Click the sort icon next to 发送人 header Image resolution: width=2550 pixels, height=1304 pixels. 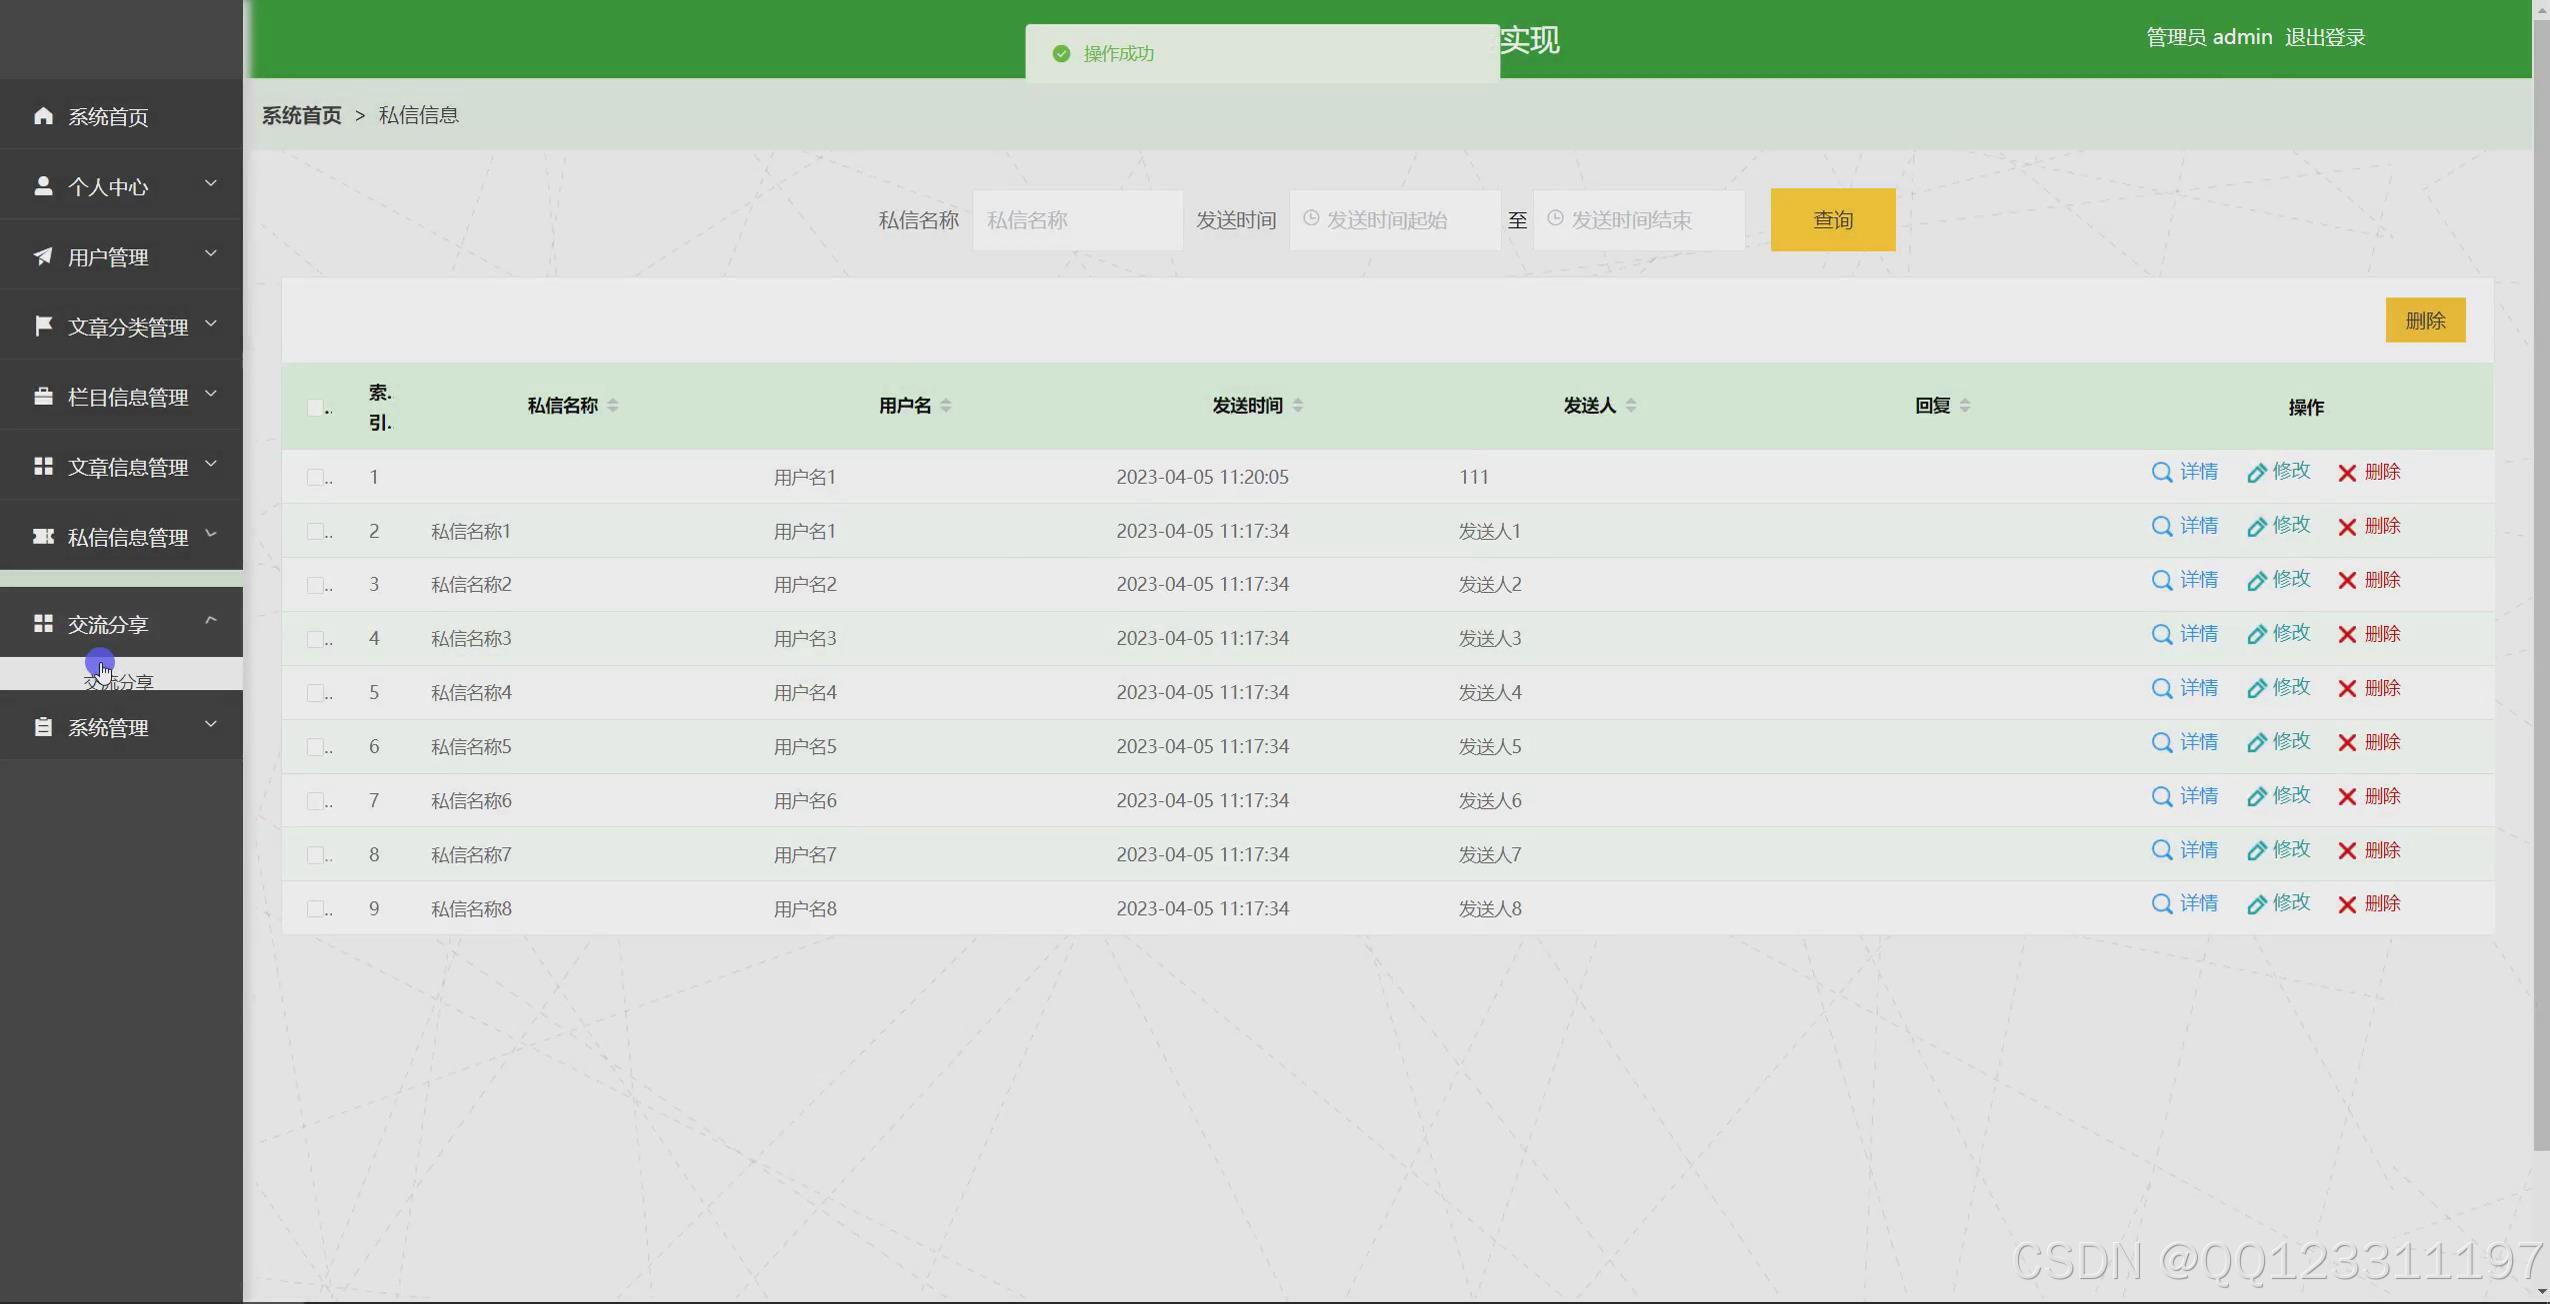click(1631, 405)
